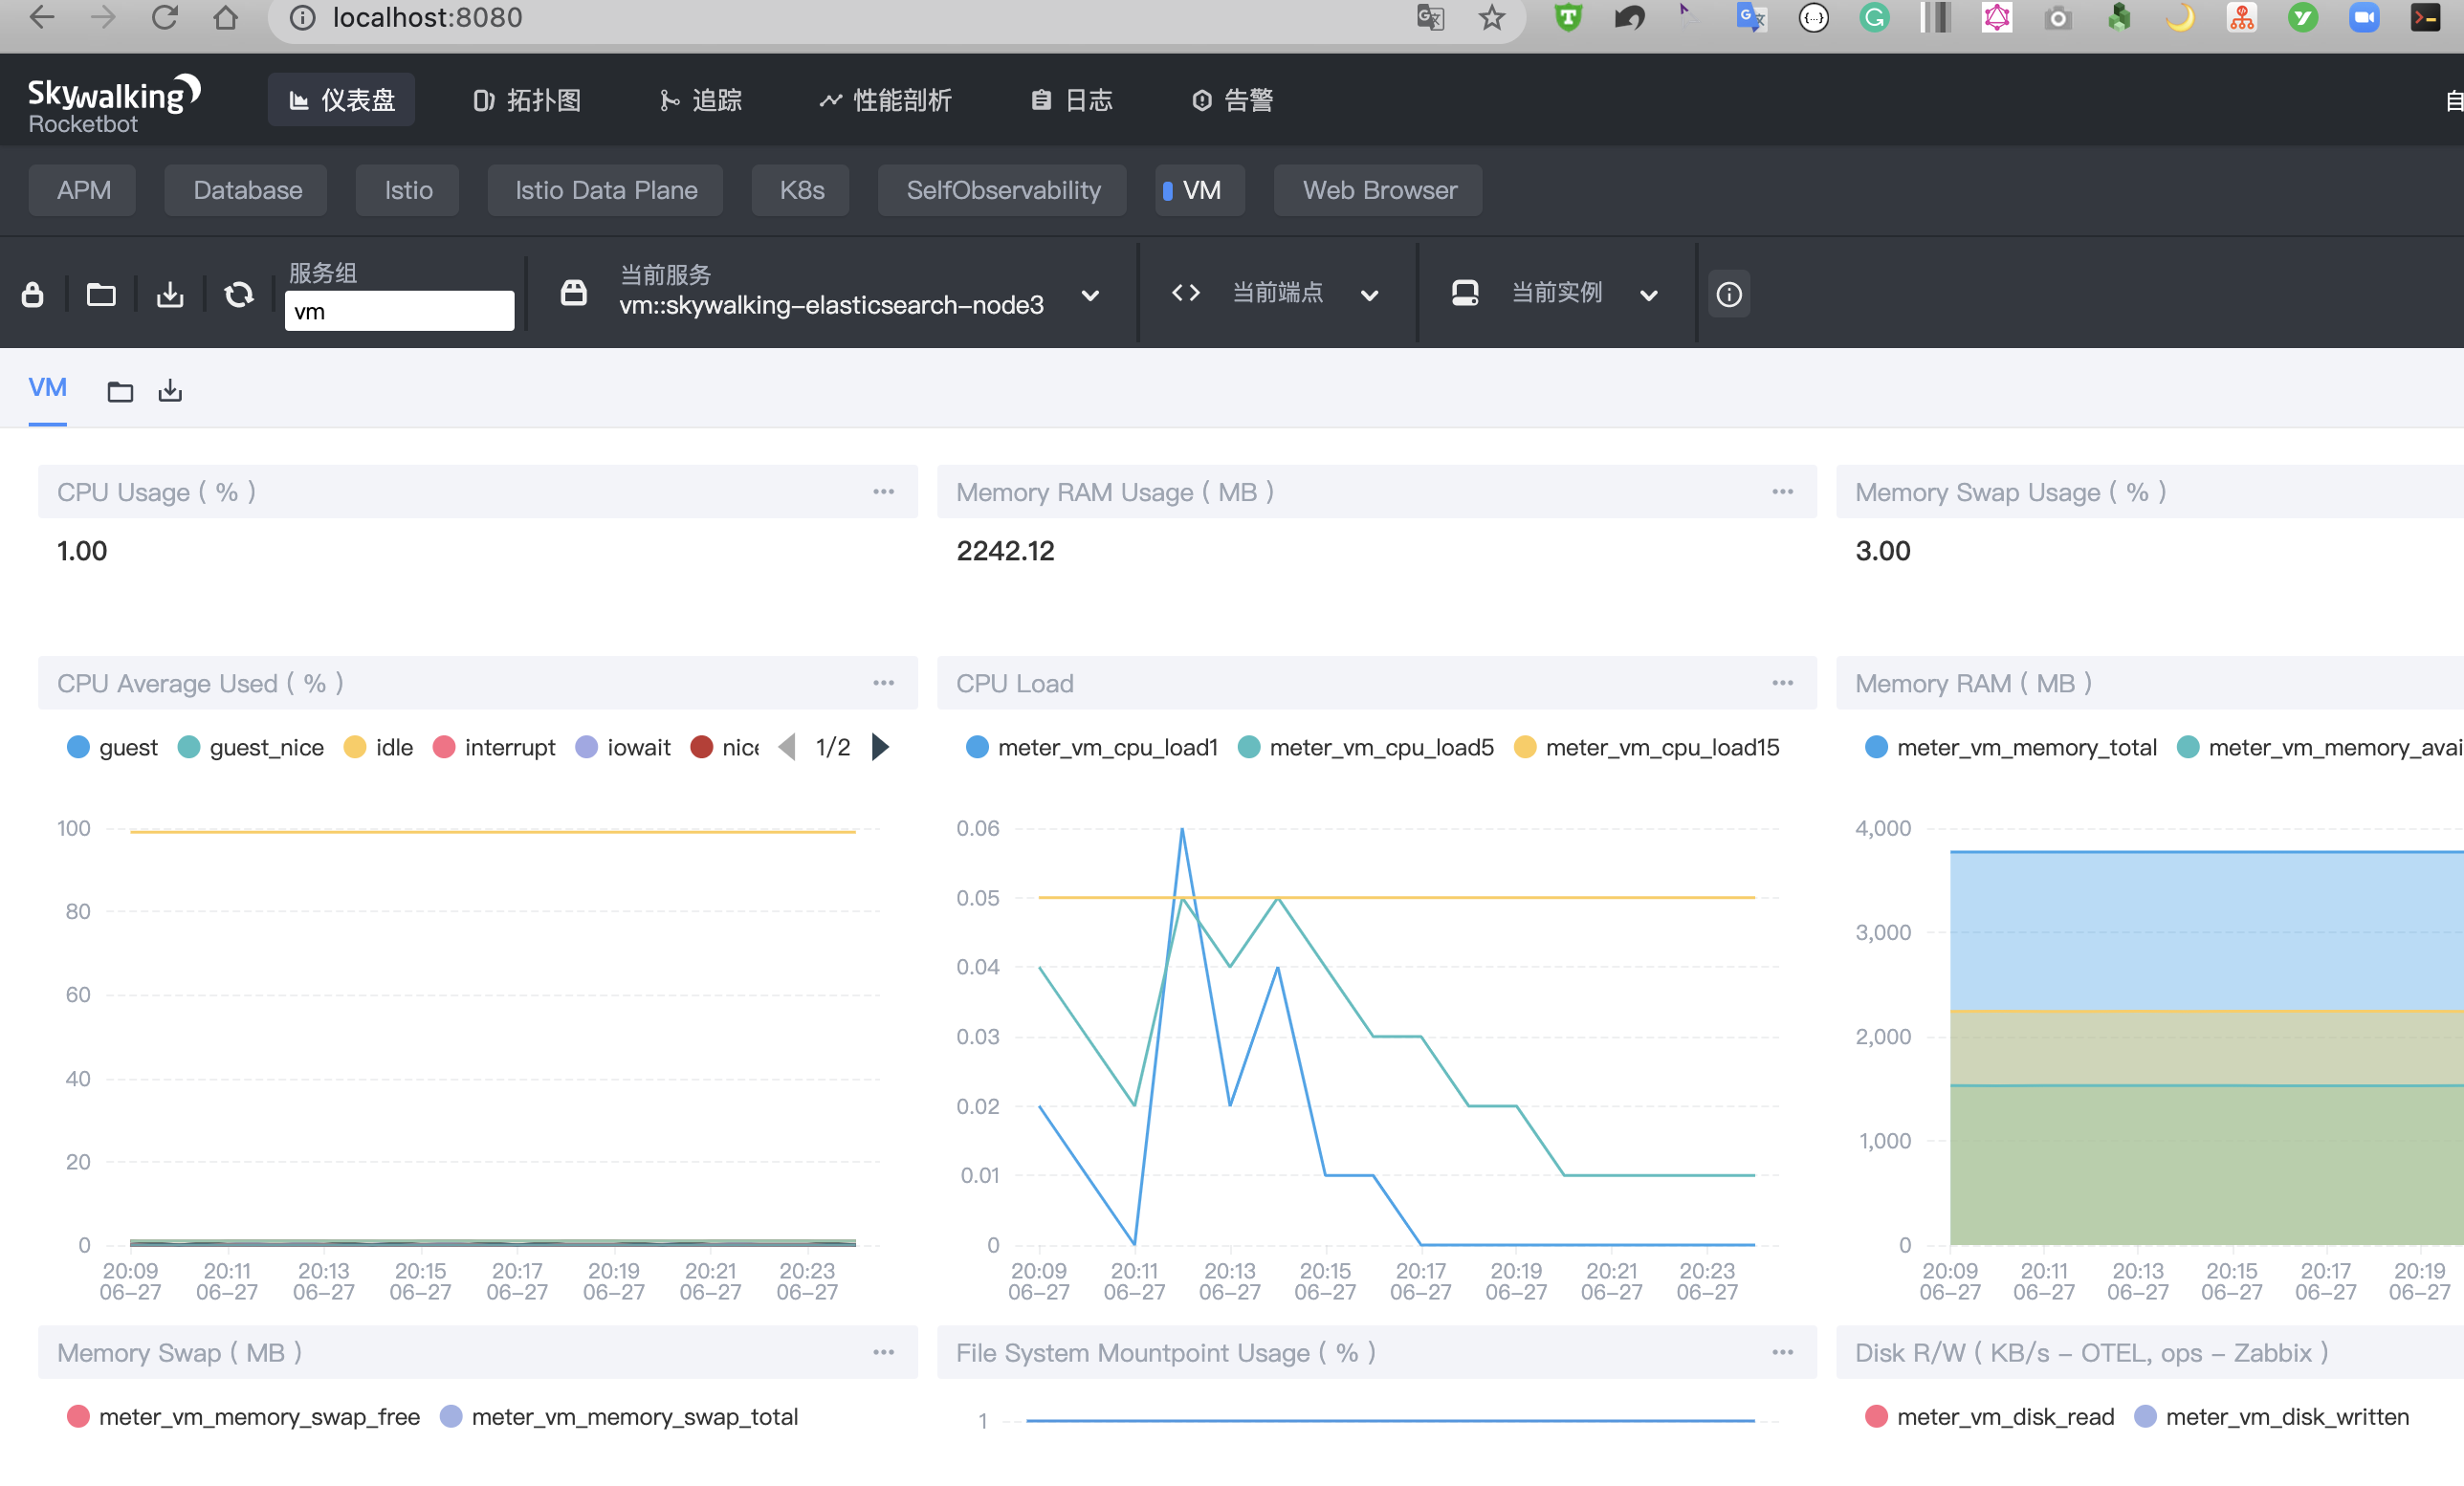Expand the 当前实例 instance dropdown
The image size is (2464, 1486).
[x=1649, y=295]
